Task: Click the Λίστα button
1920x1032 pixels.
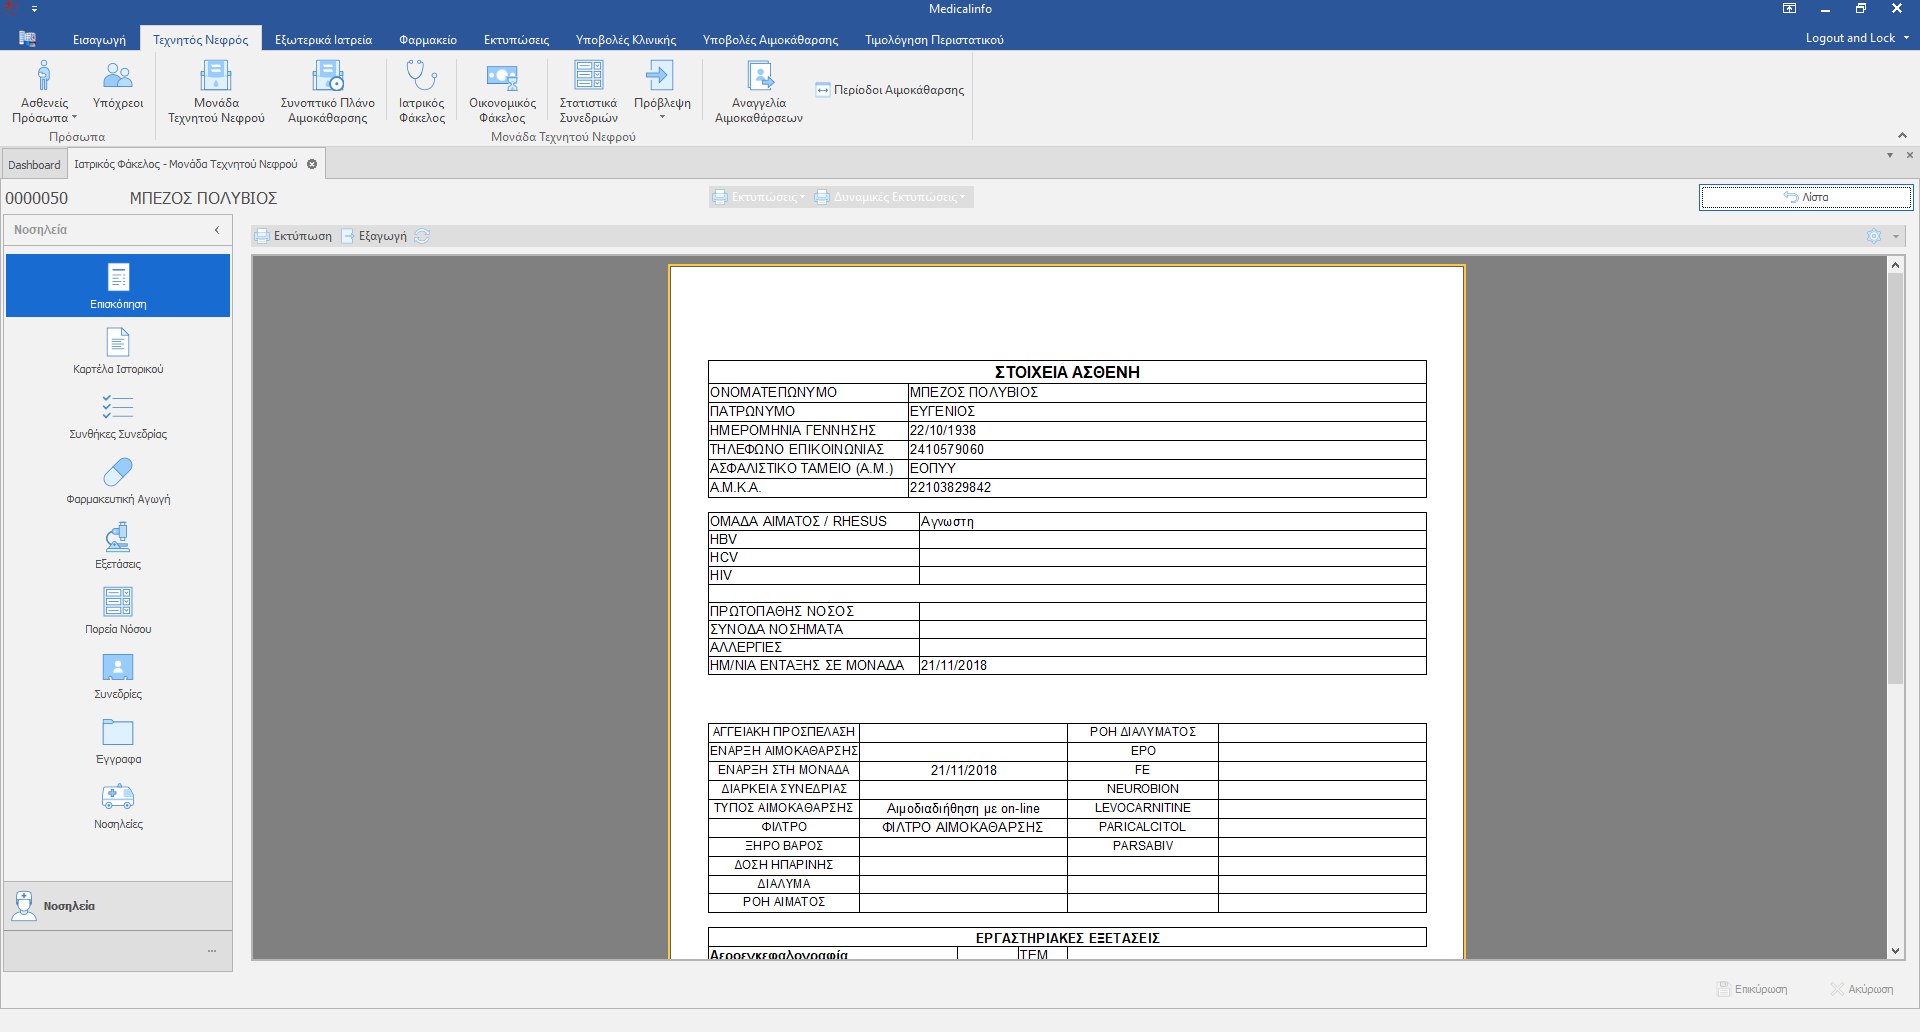Action: coord(1806,198)
